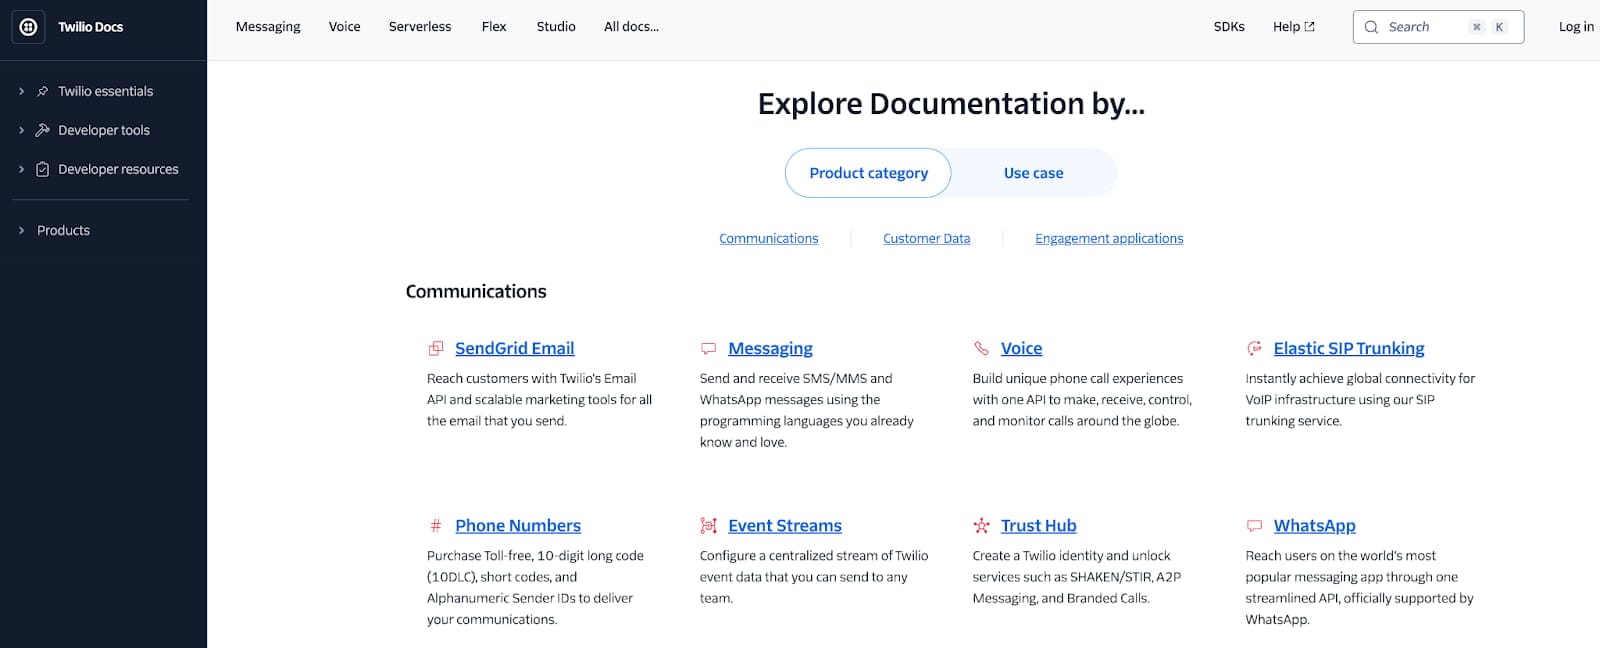Select Products in sidebar
Viewport: 1600px width, 648px height.
pos(63,230)
